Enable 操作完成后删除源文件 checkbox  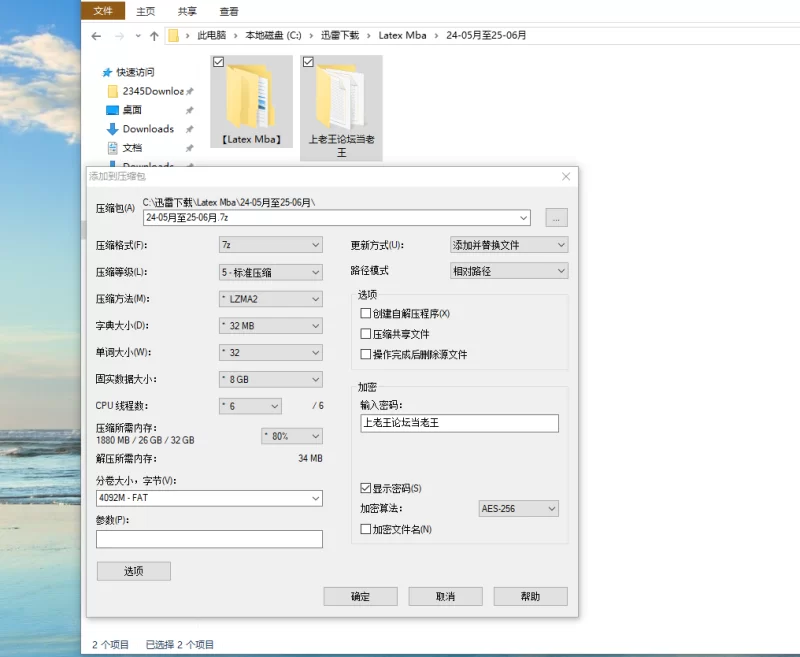pos(365,354)
